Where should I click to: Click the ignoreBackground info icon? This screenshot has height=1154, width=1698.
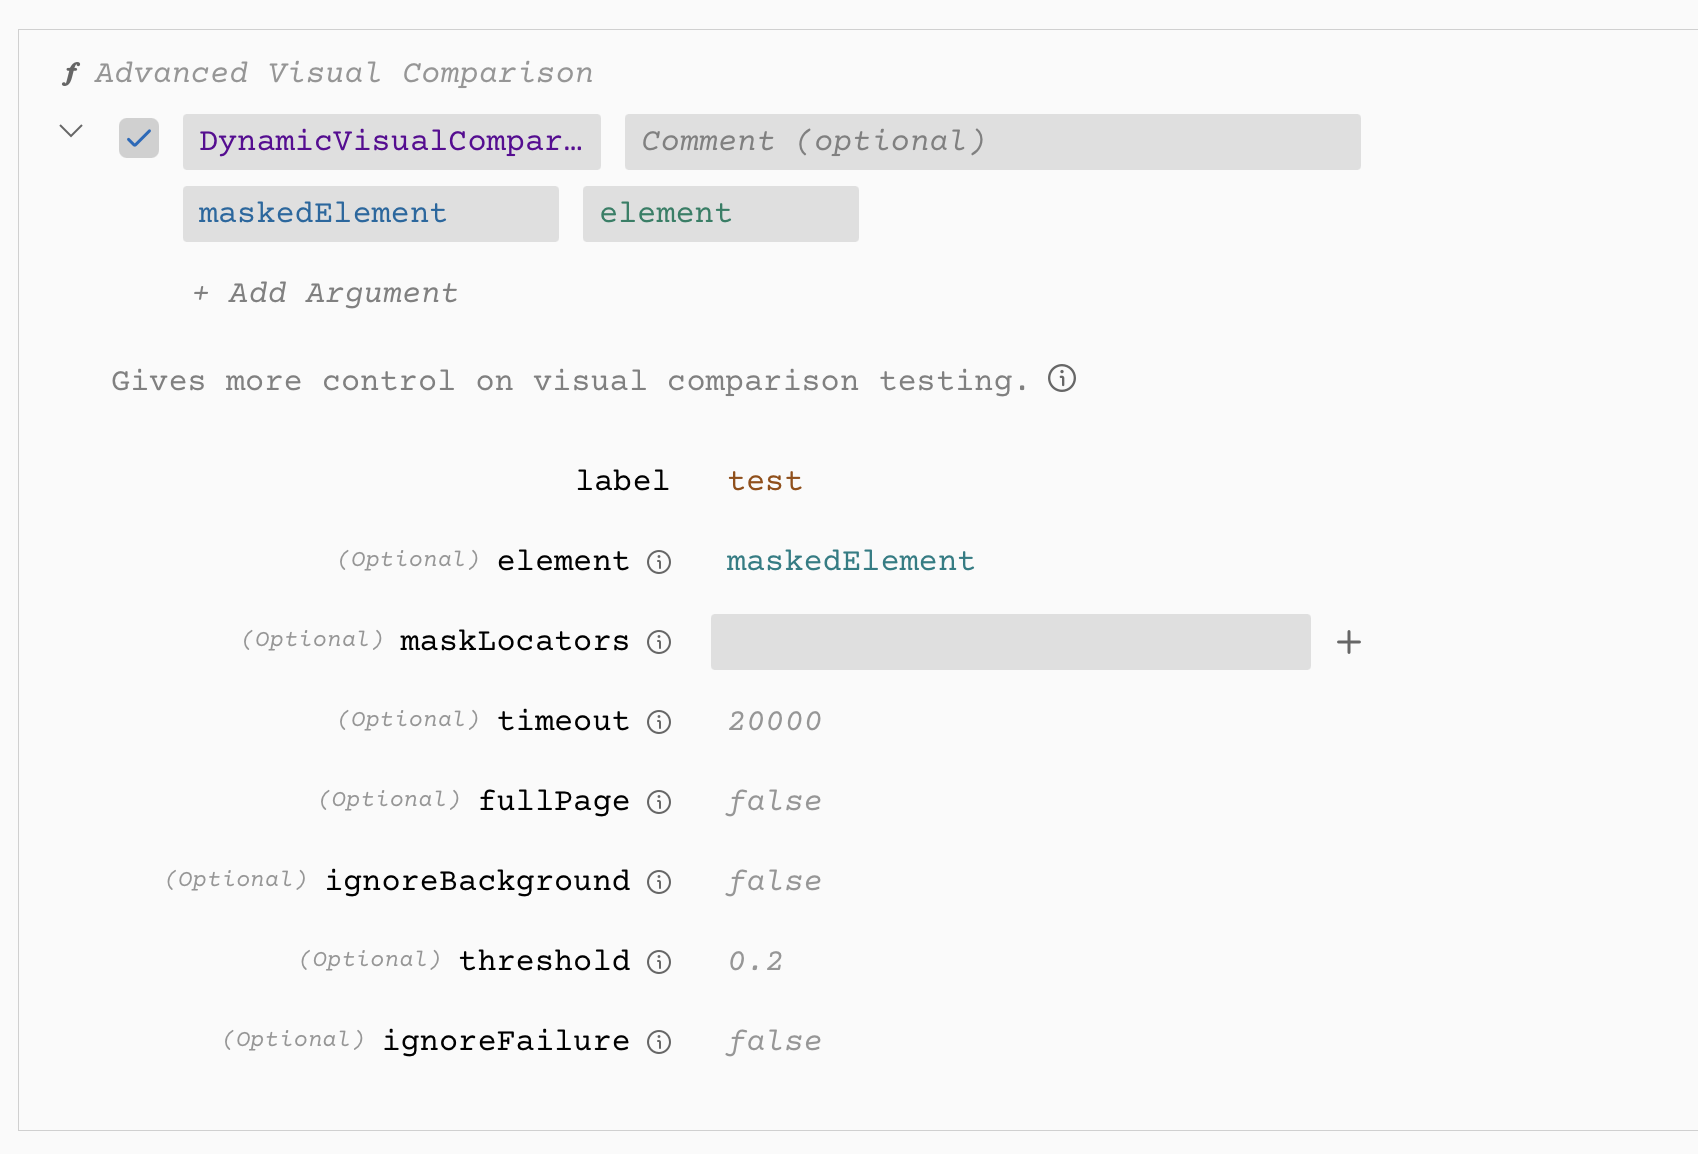[x=660, y=882]
